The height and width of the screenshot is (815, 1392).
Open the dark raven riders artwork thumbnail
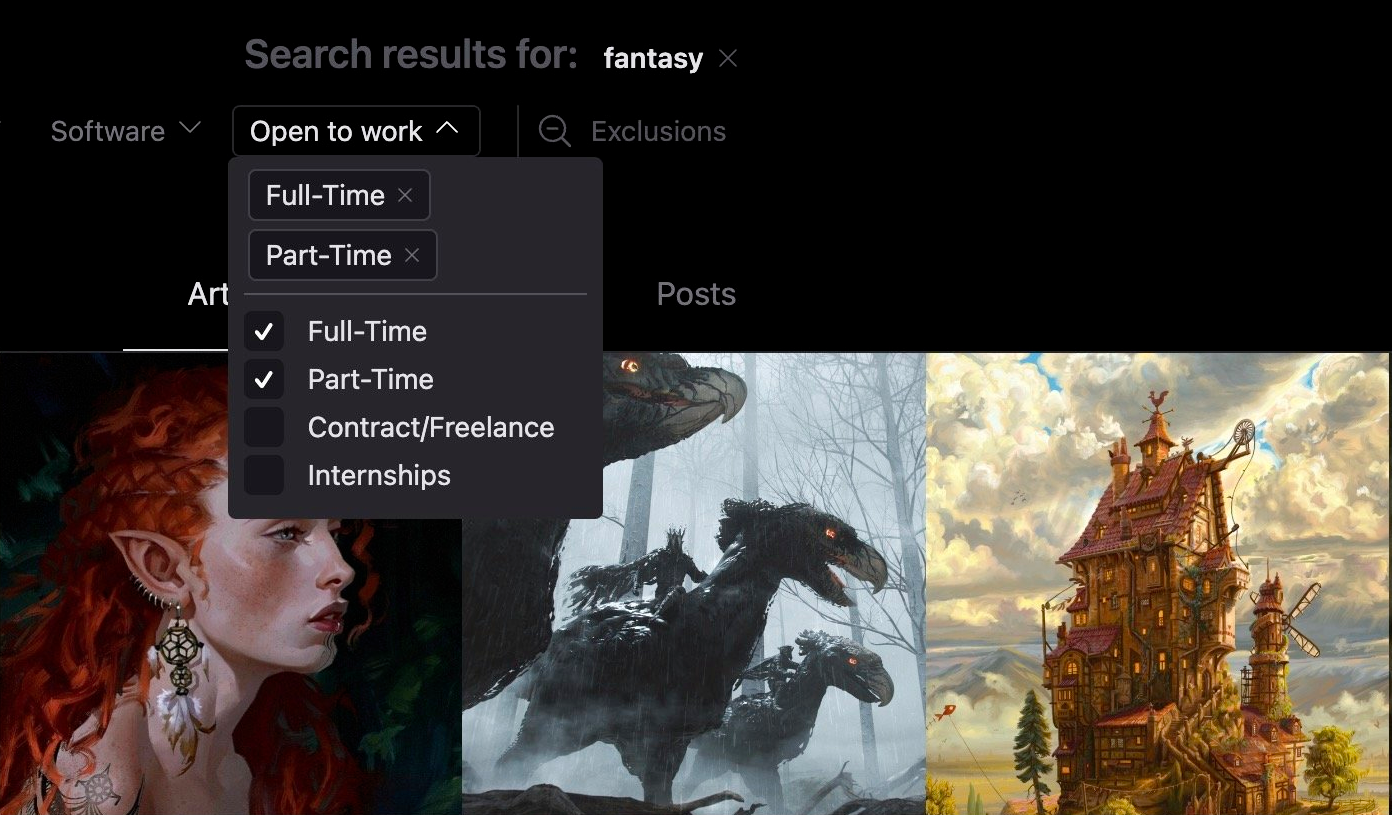tap(694, 583)
